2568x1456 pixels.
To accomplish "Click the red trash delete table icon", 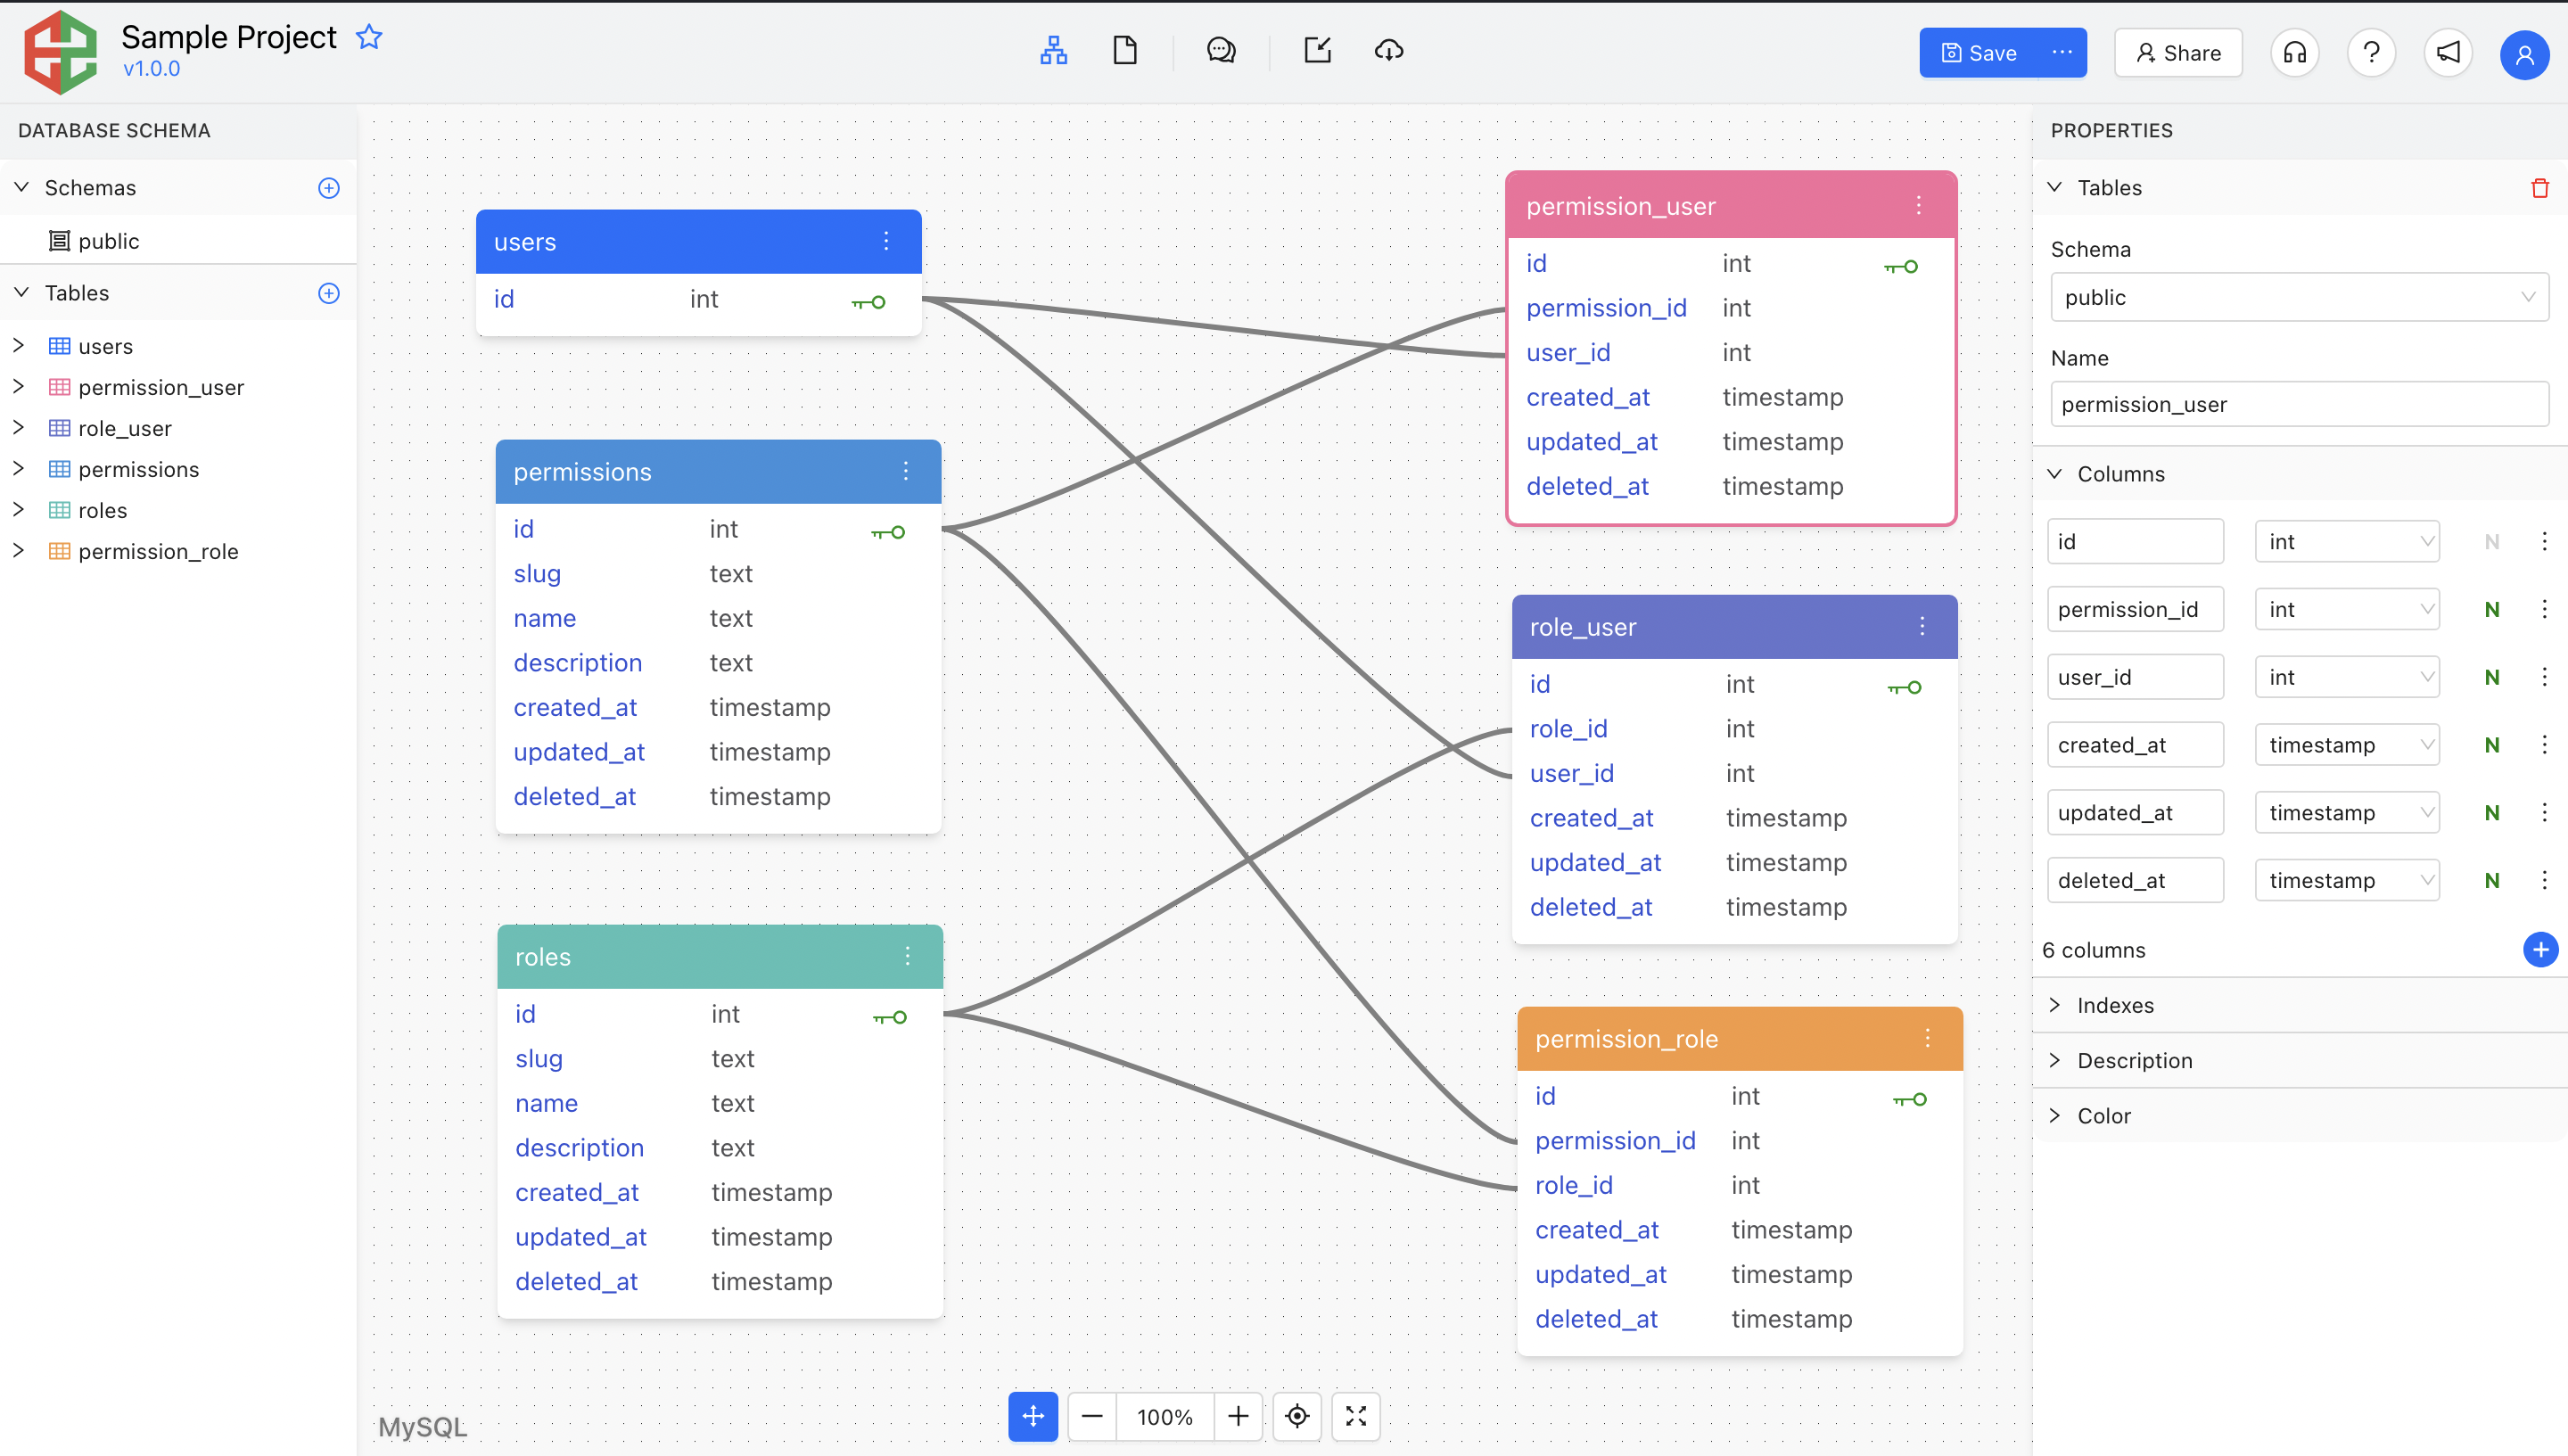I will click(x=2539, y=188).
